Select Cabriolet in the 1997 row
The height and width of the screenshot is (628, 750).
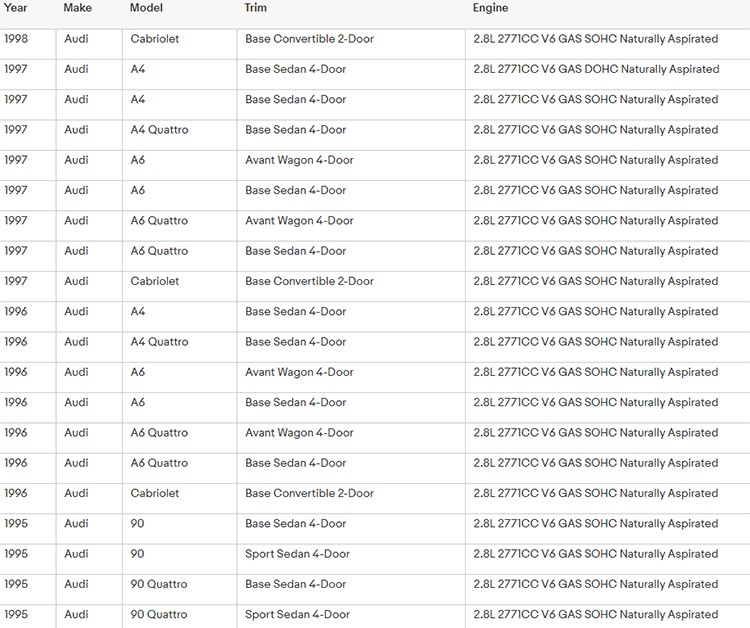[154, 281]
